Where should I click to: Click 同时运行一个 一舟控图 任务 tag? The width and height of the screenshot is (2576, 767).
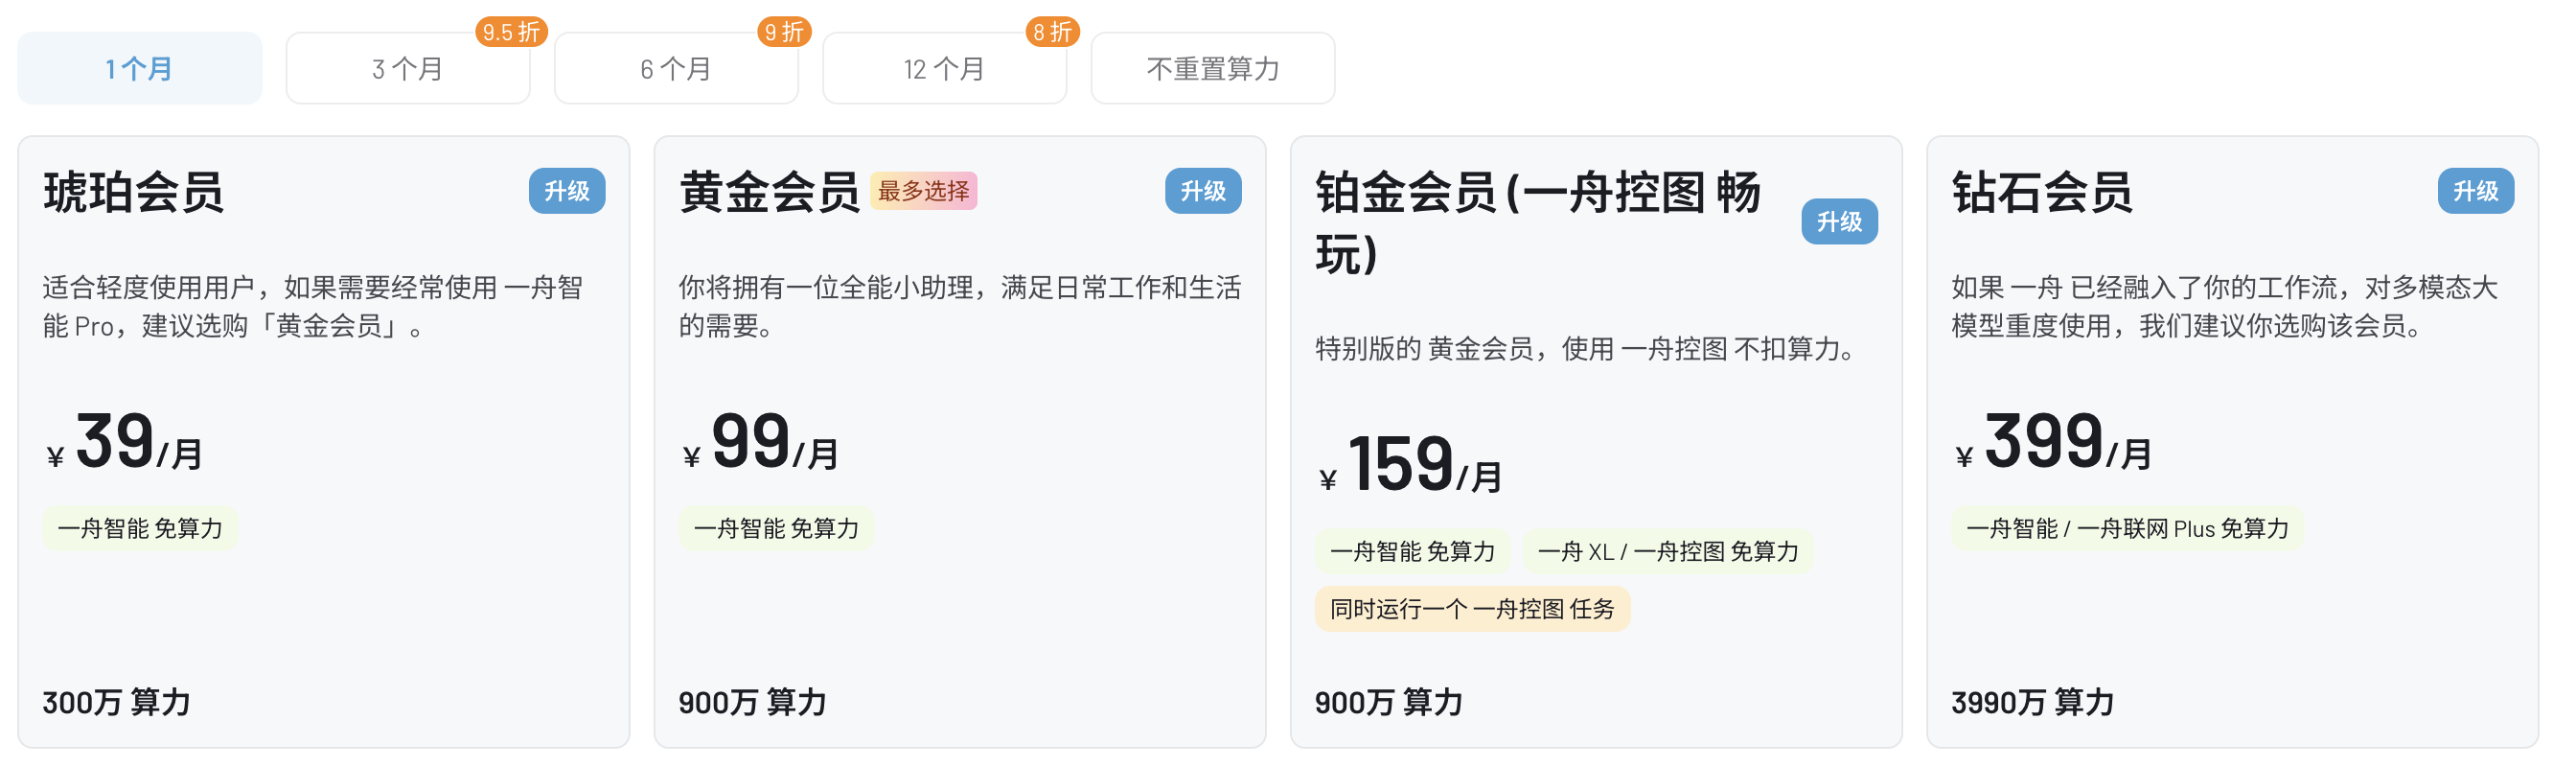1472,610
